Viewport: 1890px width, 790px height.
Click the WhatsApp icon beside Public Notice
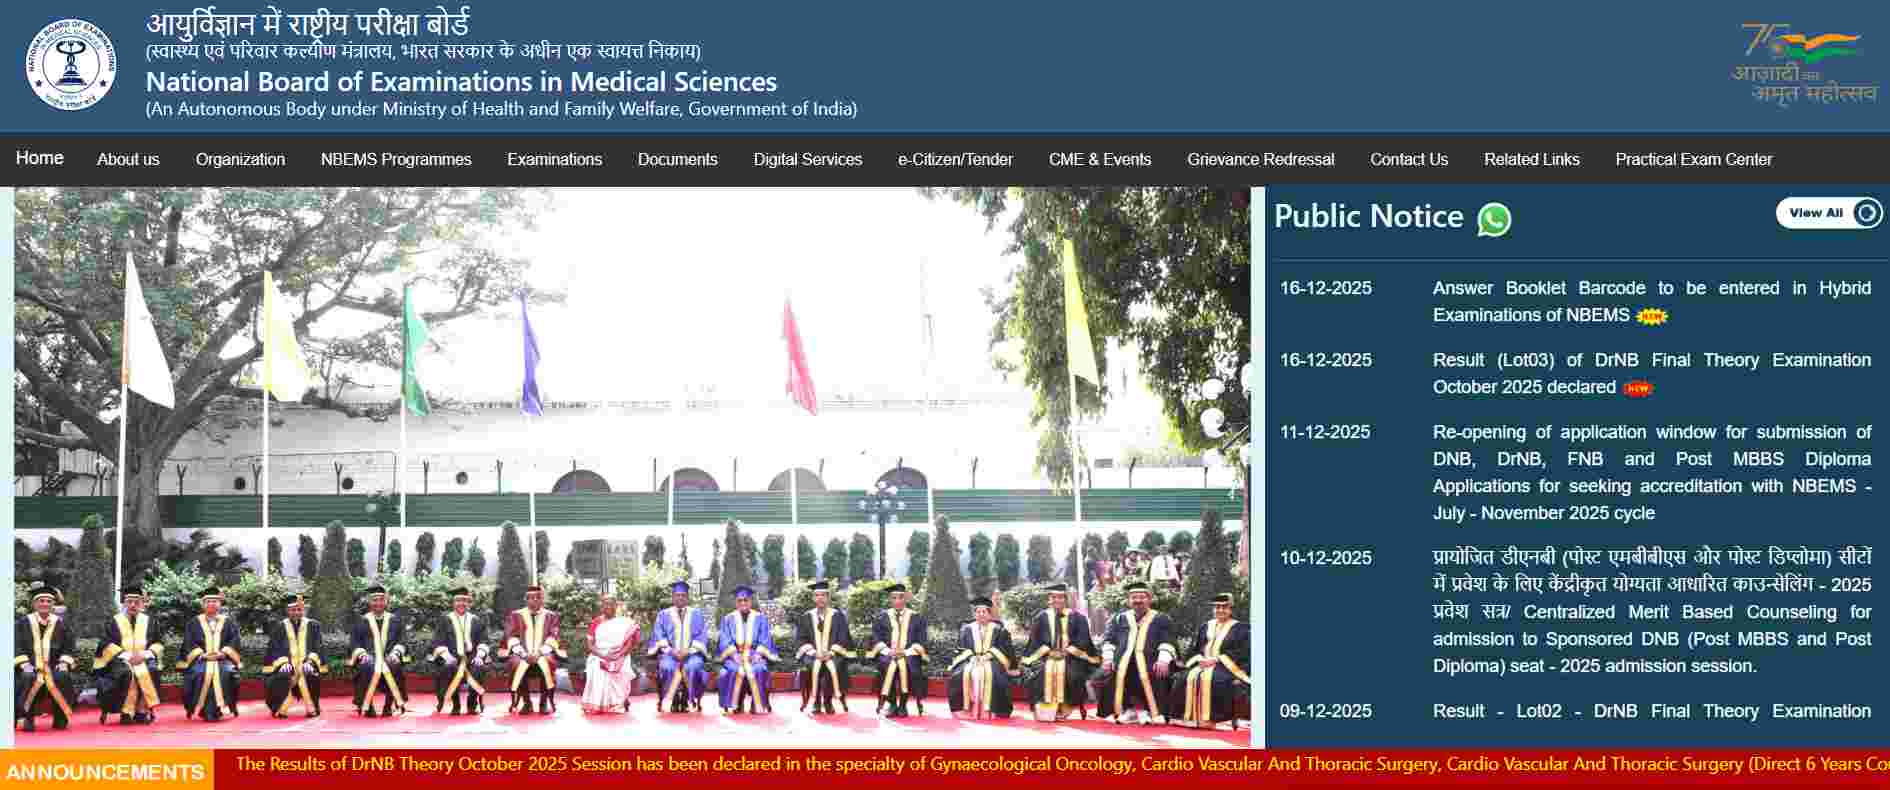pyautogui.click(x=1494, y=219)
